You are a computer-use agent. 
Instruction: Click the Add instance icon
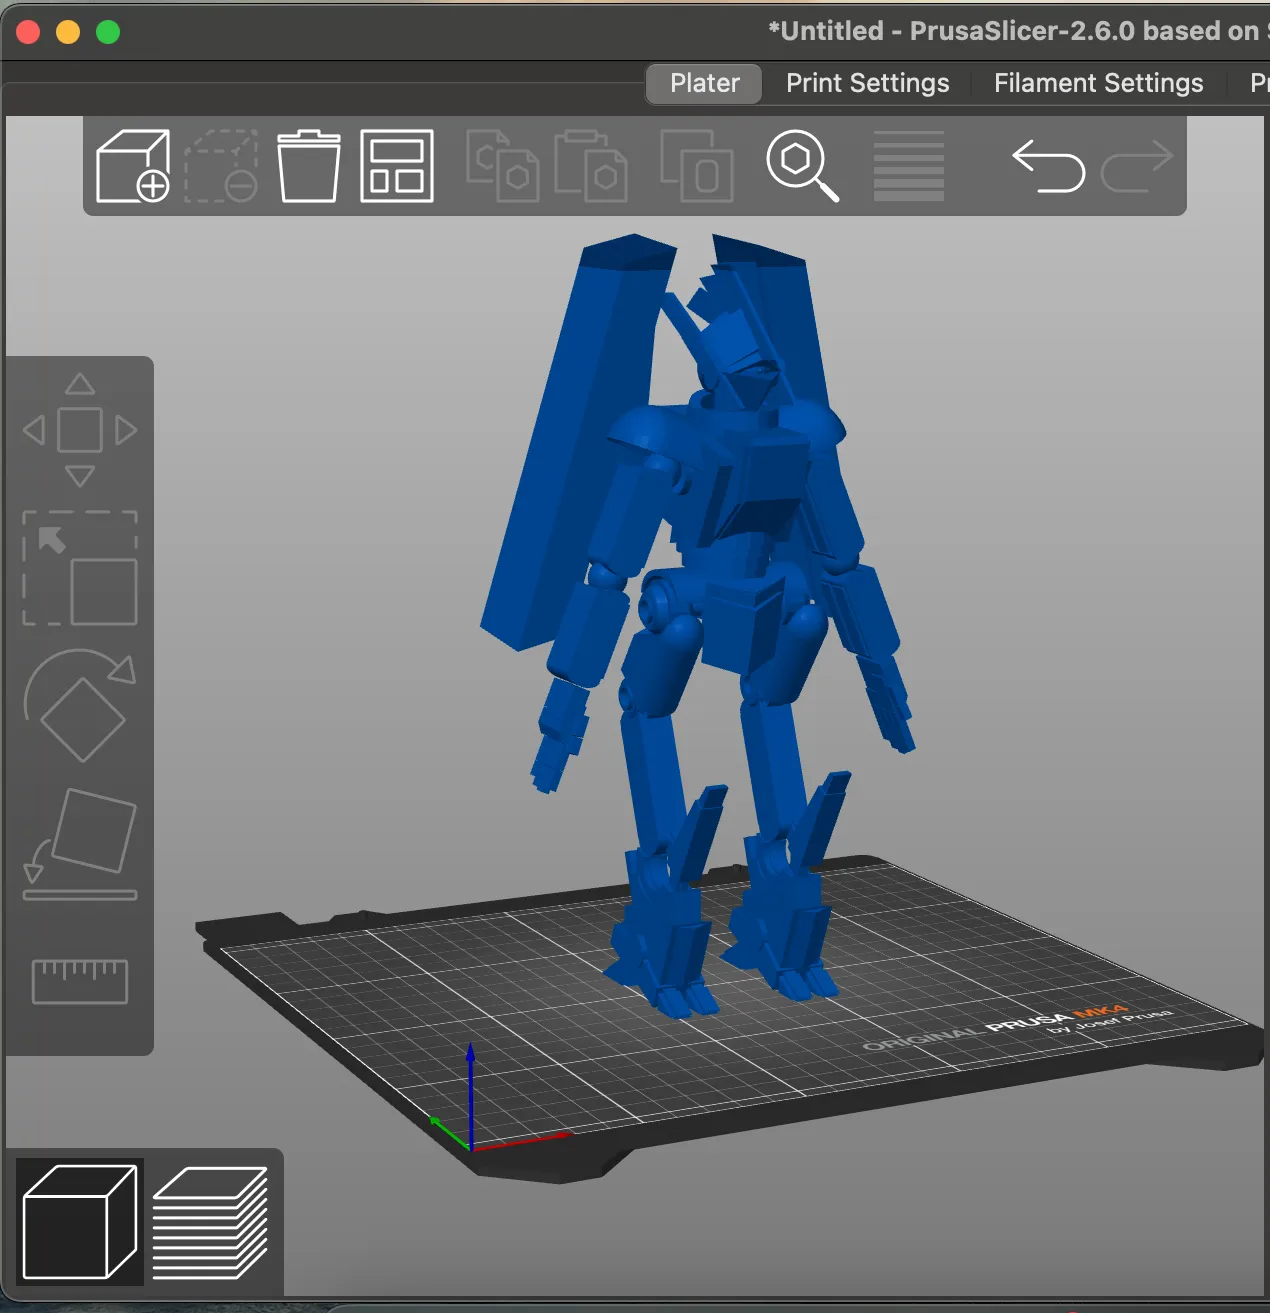pos(697,166)
